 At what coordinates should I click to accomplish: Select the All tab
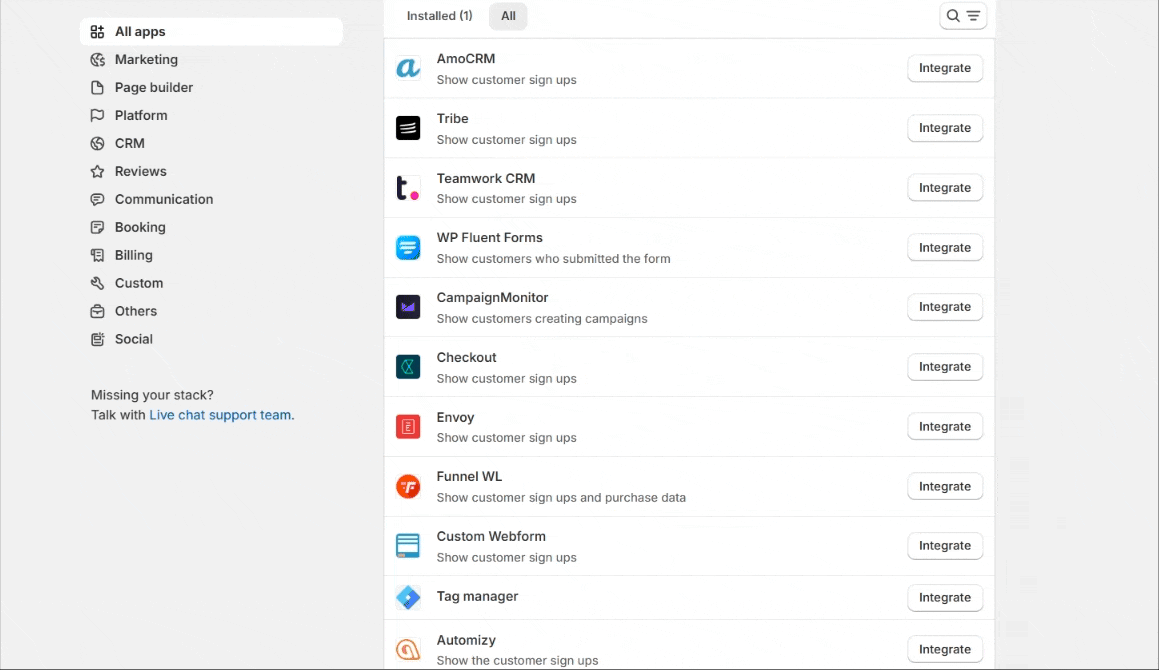pos(508,16)
